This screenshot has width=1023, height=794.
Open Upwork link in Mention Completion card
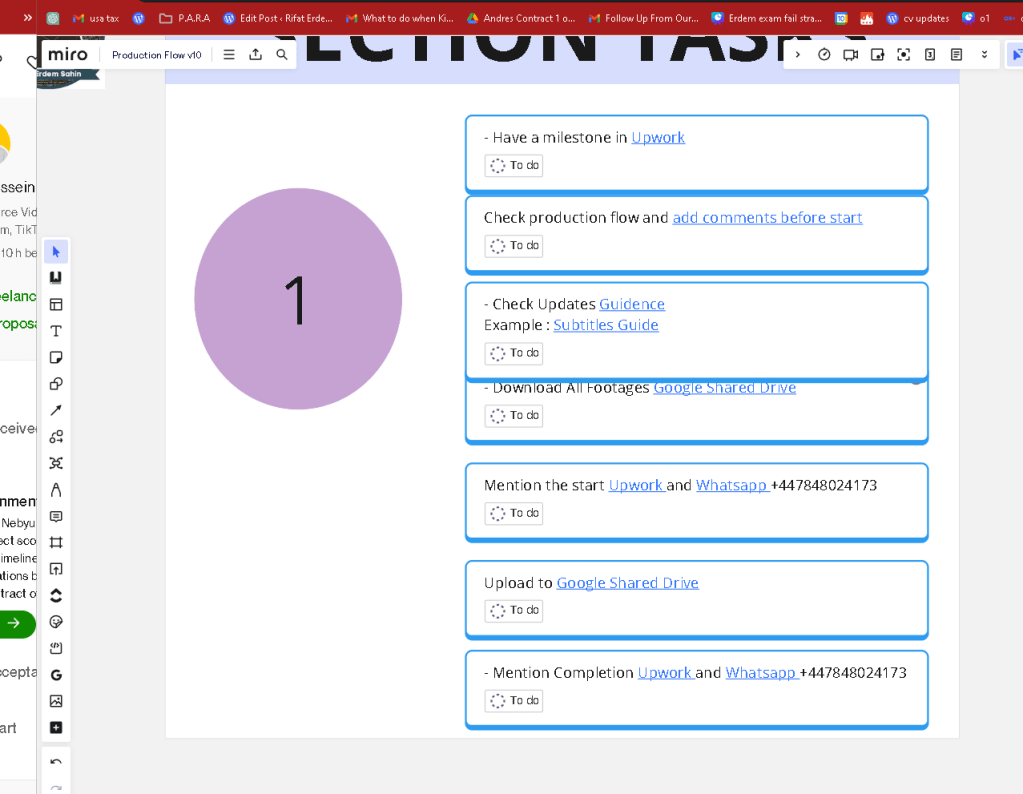coord(665,673)
